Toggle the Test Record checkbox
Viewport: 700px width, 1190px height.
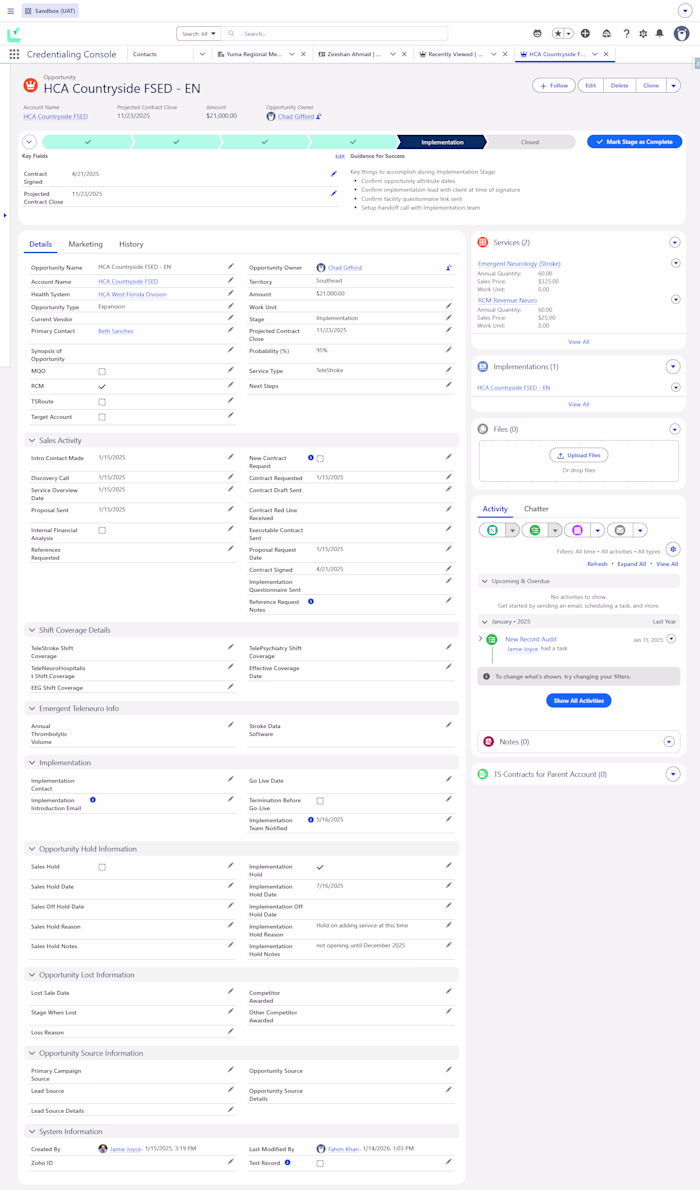320,1163
